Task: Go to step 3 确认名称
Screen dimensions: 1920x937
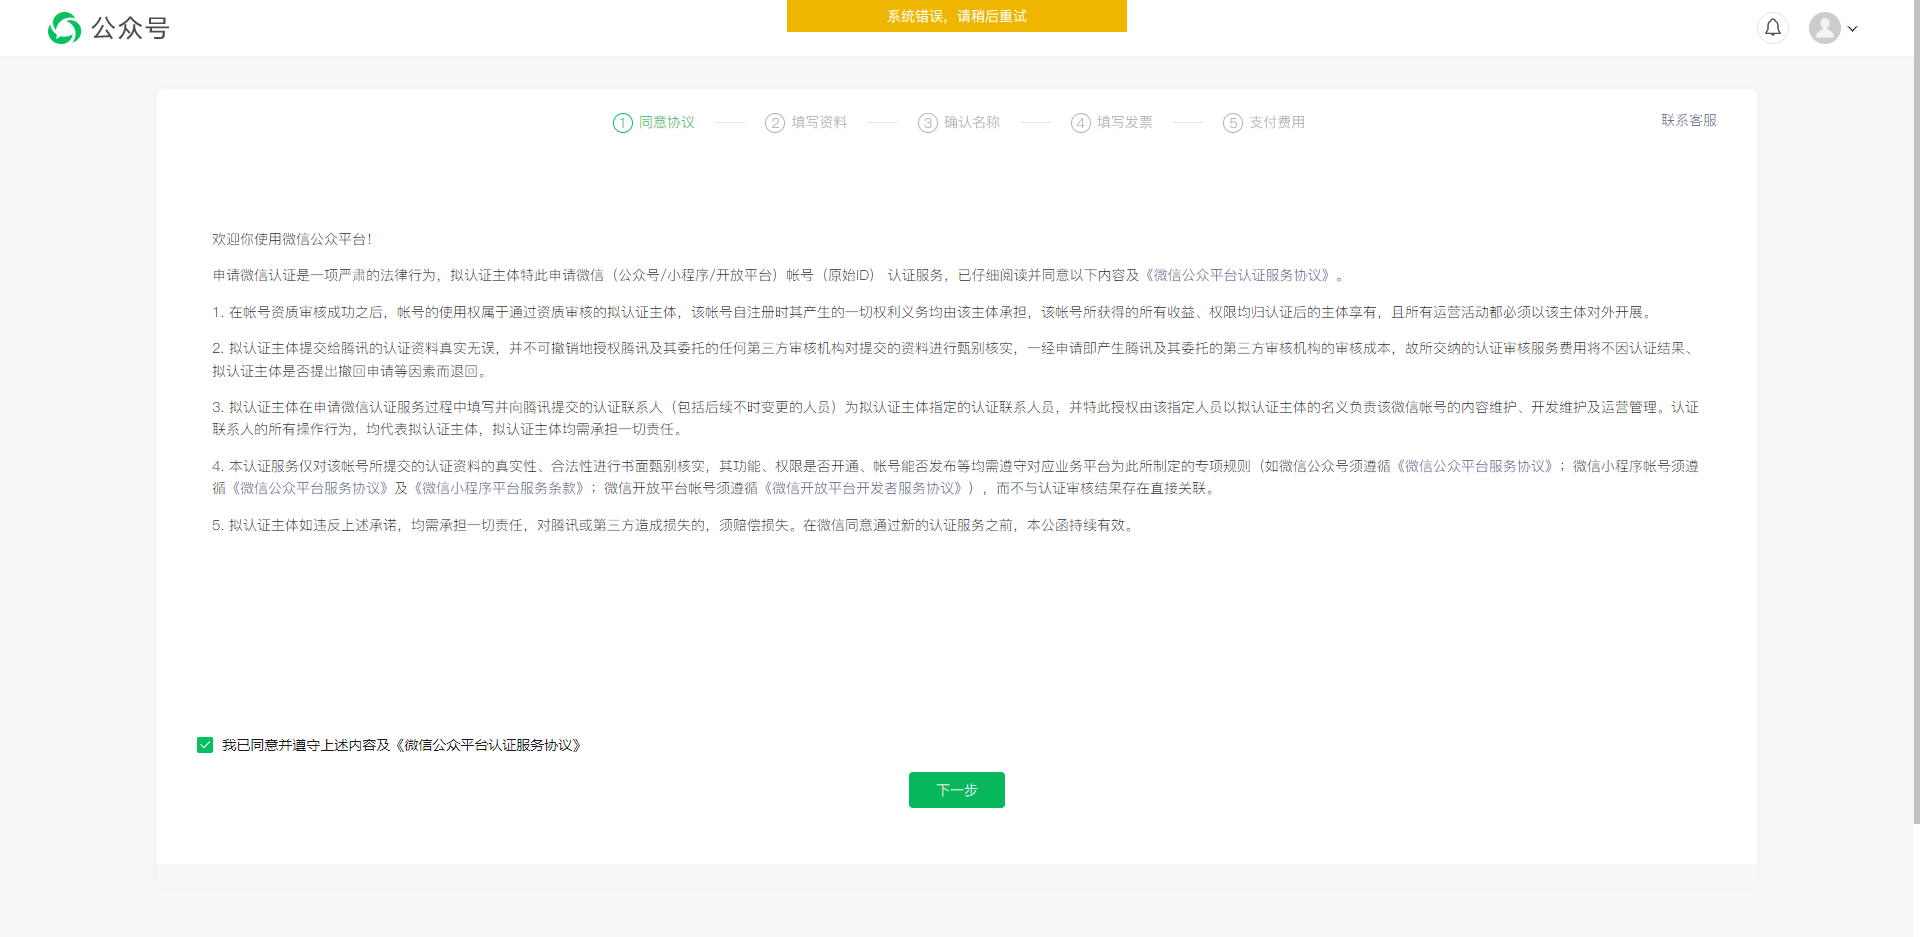Action: (x=959, y=122)
